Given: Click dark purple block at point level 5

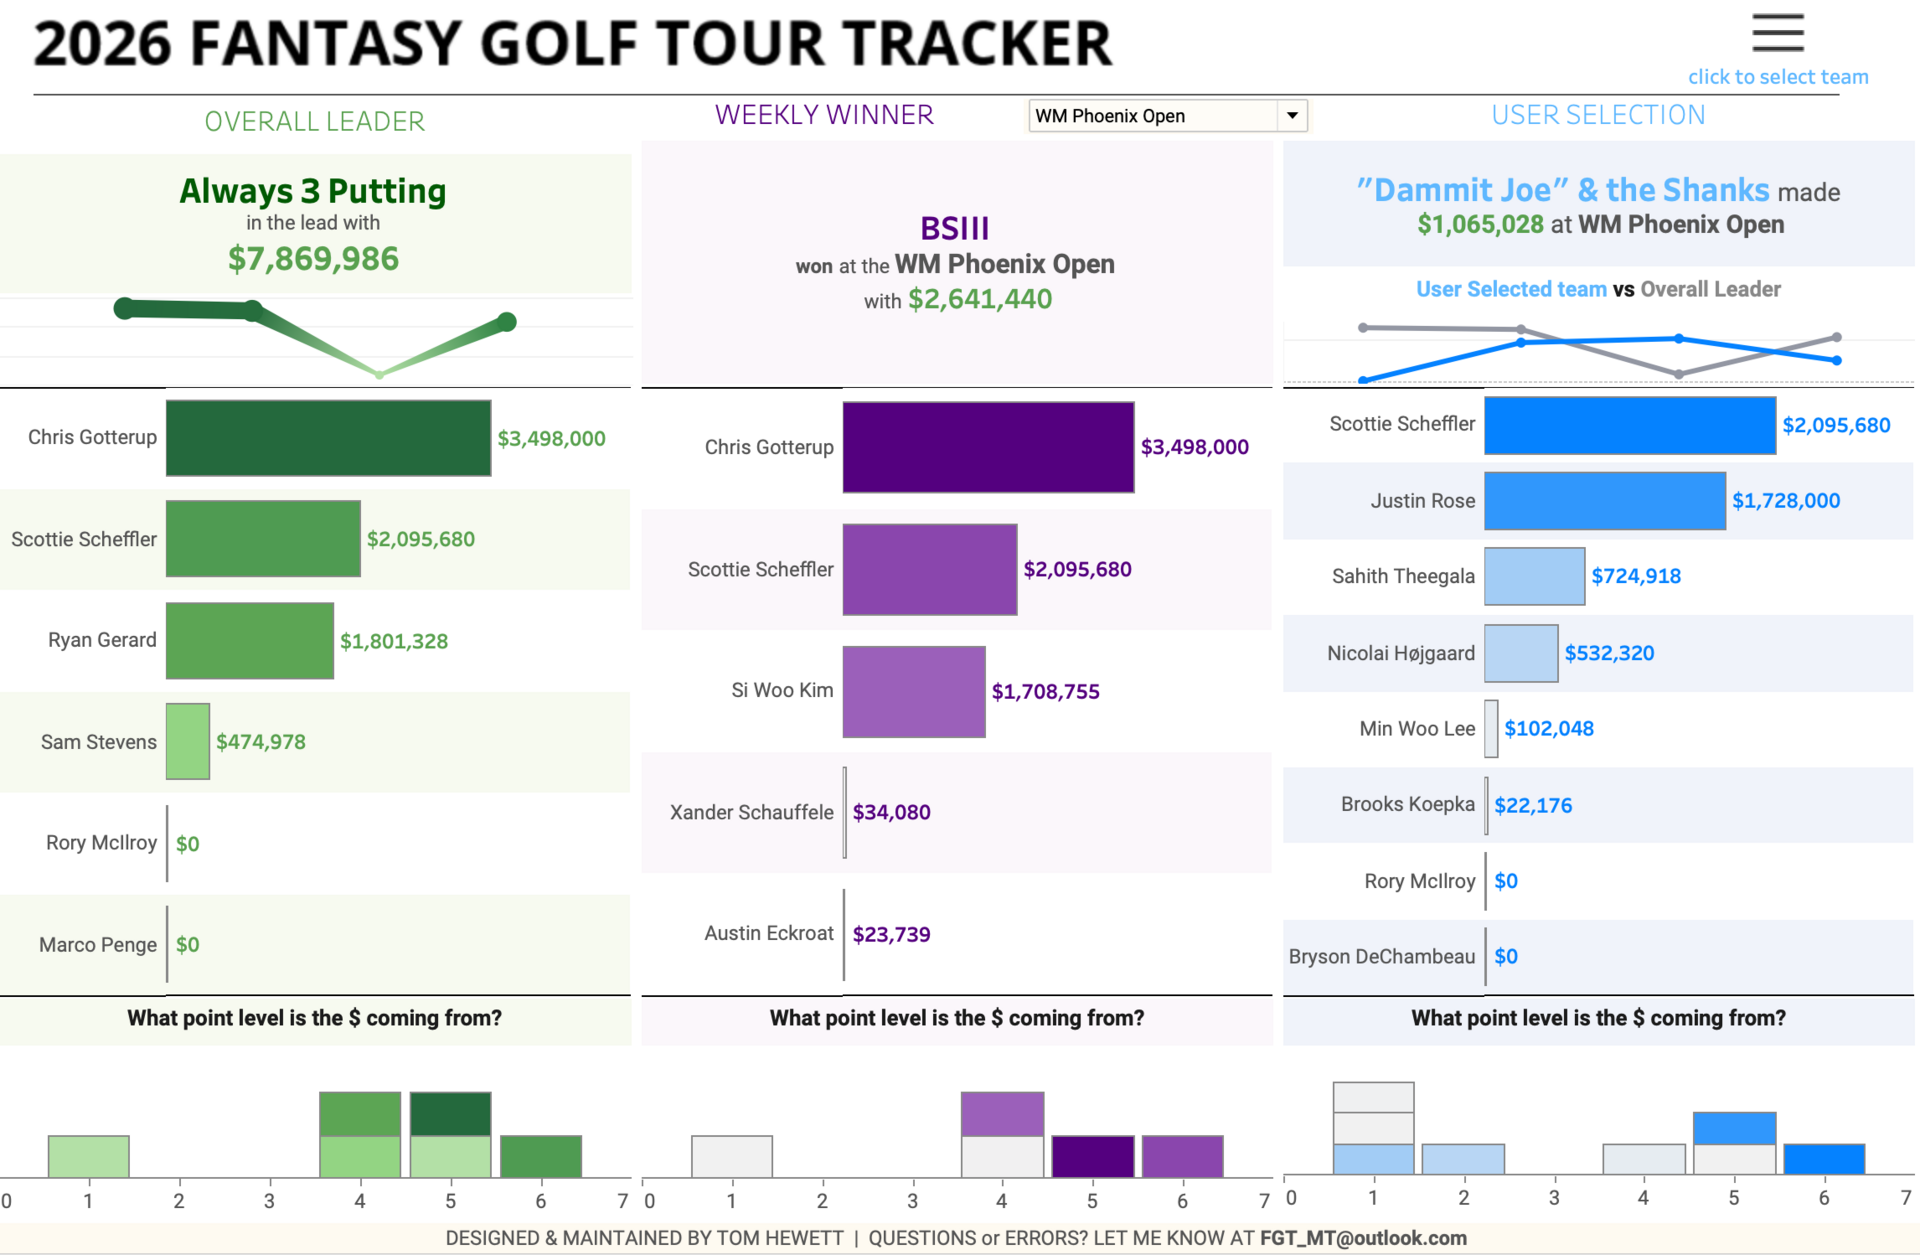Looking at the screenshot, I should point(1092,1157).
